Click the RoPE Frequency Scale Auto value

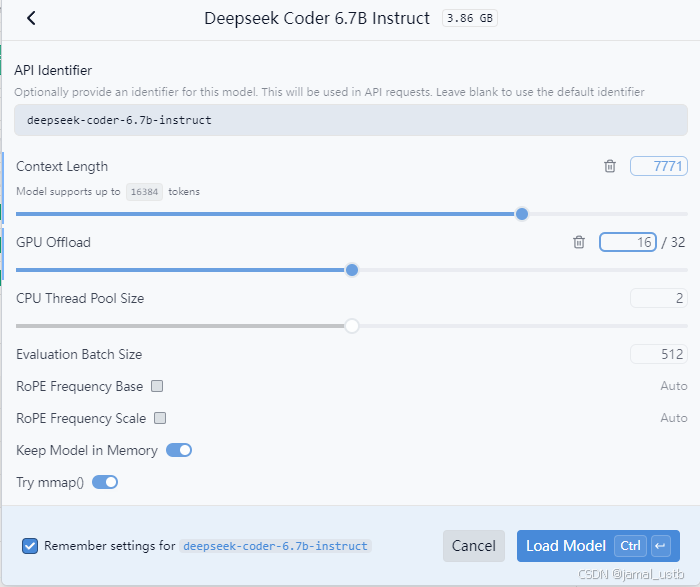tap(674, 418)
